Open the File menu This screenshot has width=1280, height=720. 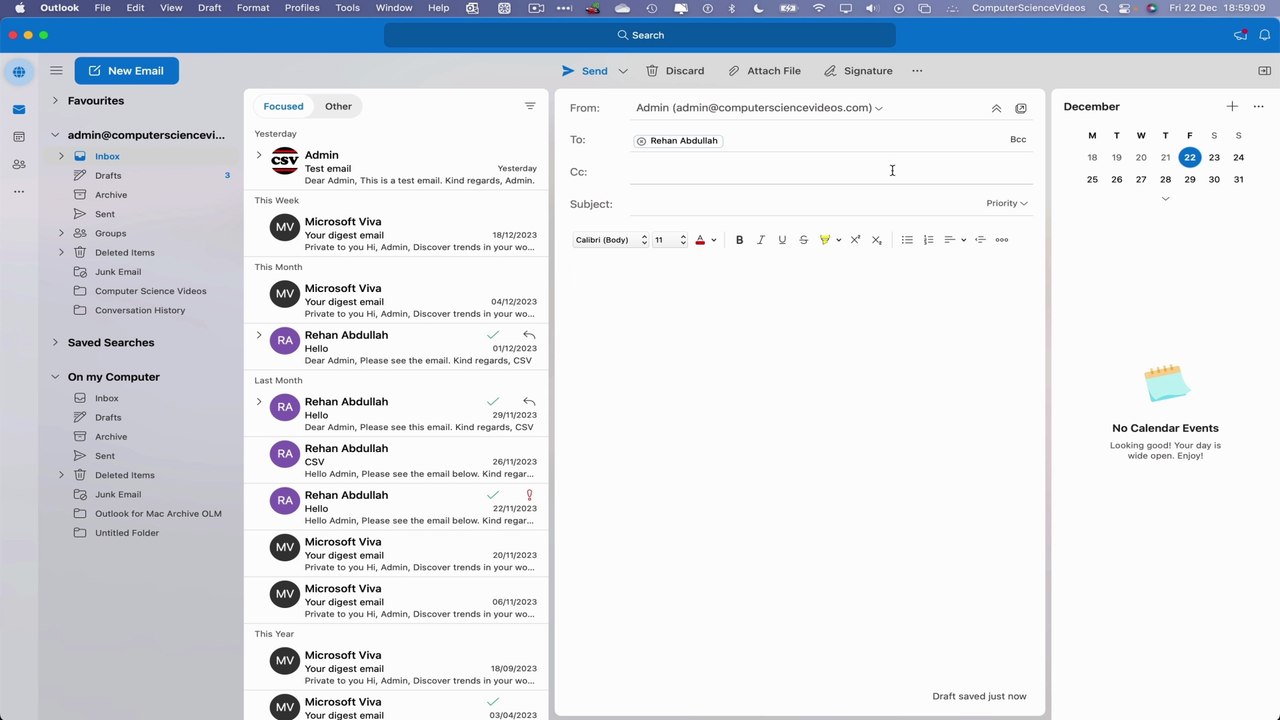(x=102, y=8)
